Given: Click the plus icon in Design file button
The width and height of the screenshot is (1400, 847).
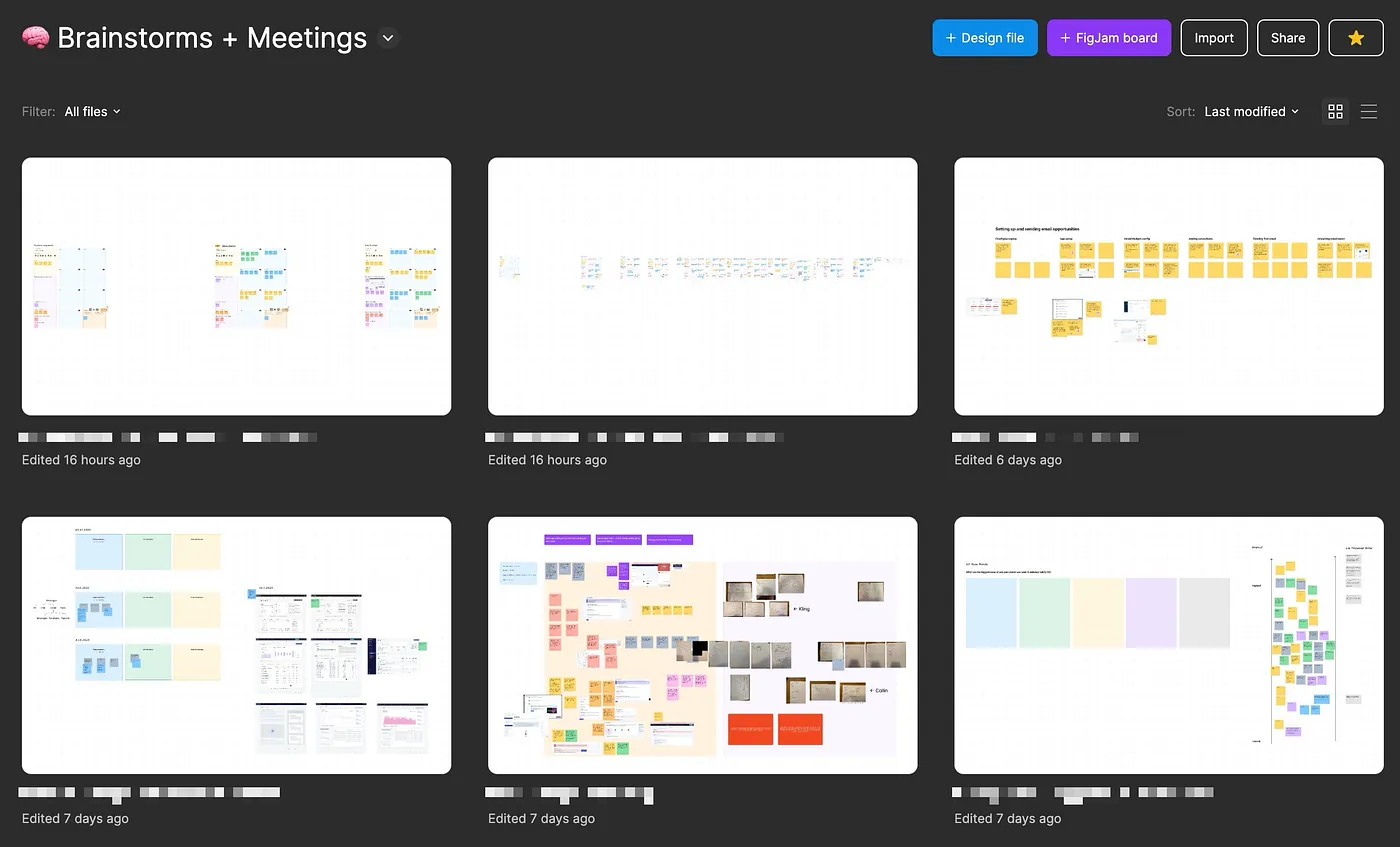Looking at the screenshot, I should click(x=950, y=38).
